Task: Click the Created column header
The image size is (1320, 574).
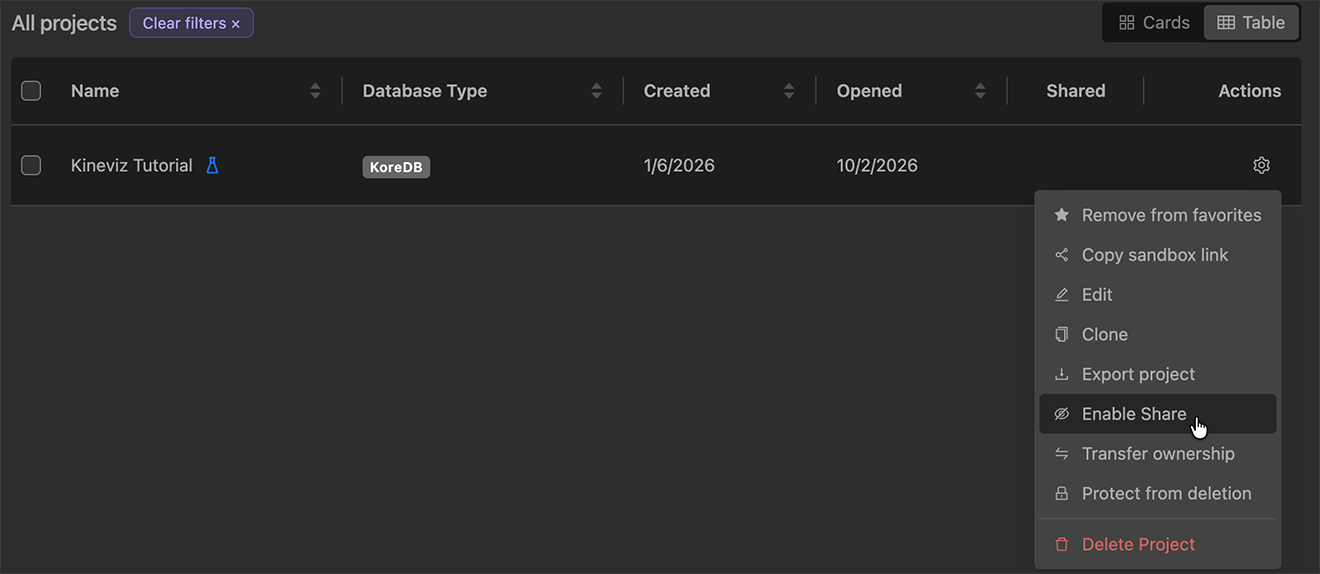Action: click(x=677, y=91)
